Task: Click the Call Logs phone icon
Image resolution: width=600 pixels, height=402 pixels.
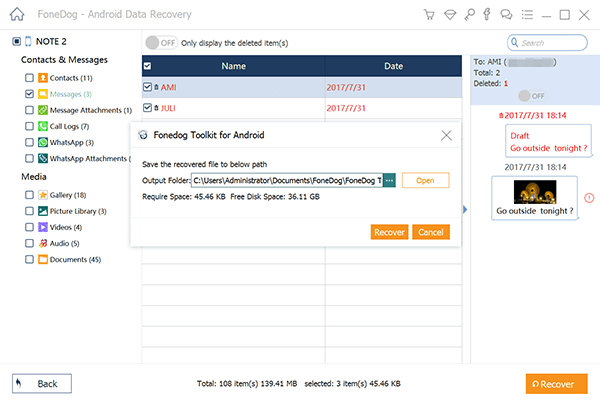Action: coord(43,126)
